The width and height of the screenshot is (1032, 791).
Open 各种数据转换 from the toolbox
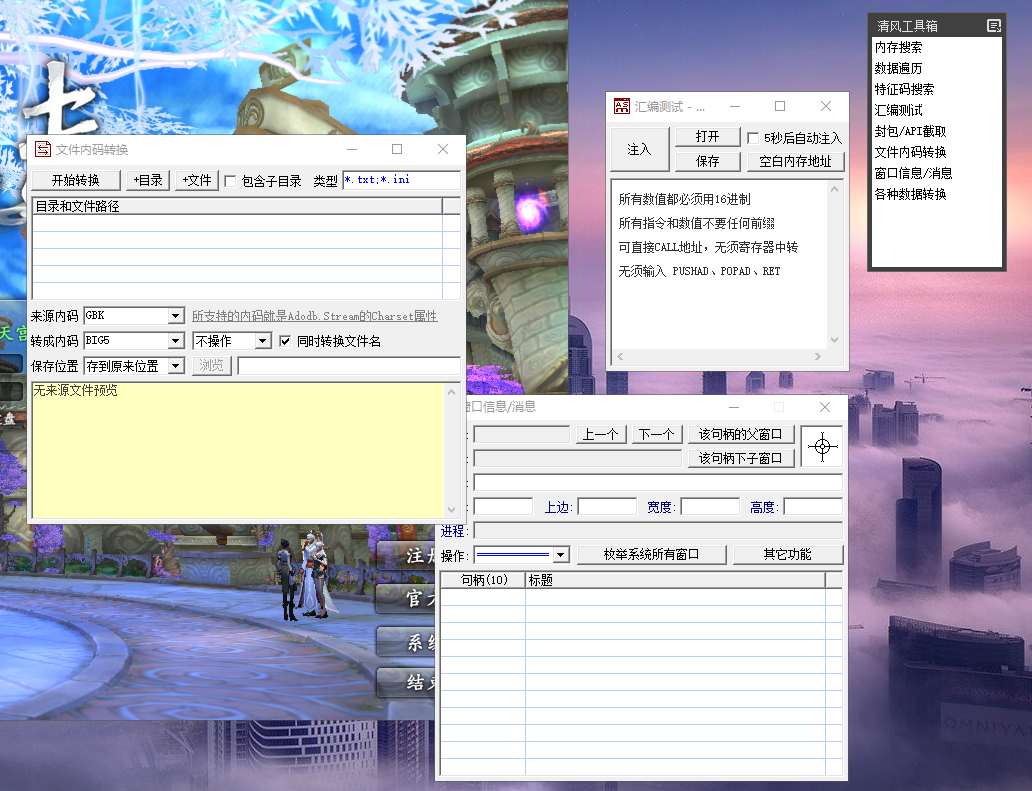pyautogui.click(x=910, y=195)
